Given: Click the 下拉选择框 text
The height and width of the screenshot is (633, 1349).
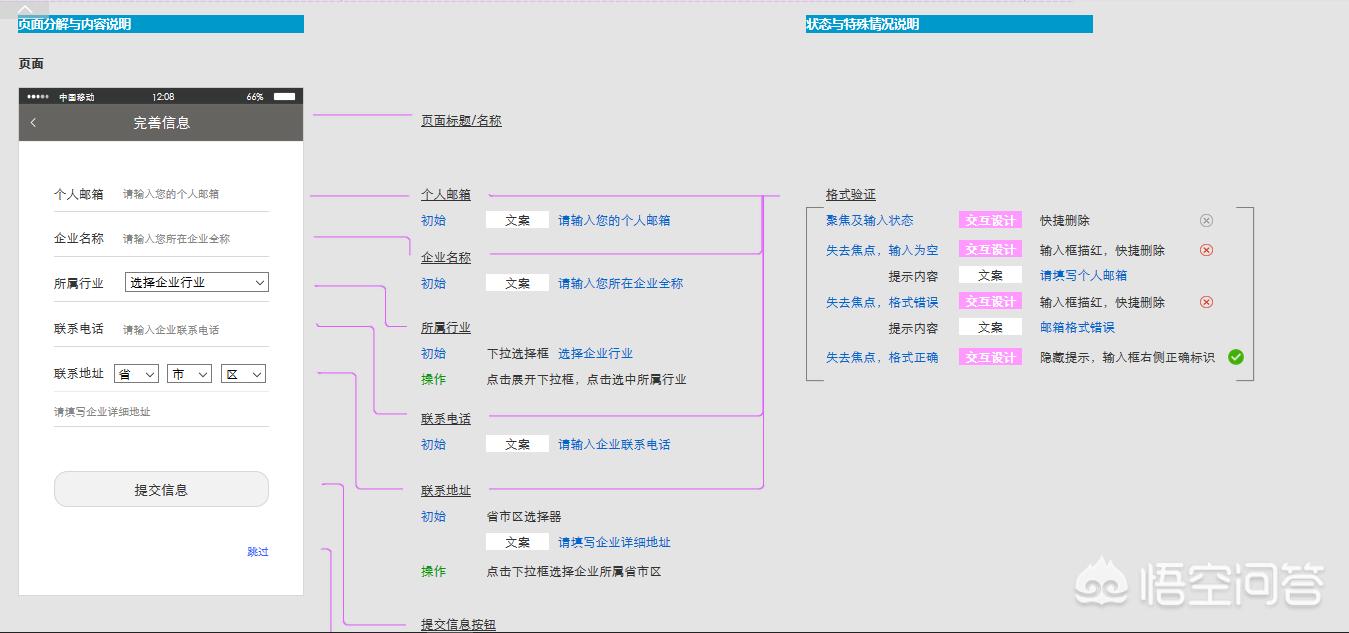Looking at the screenshot, I should point(518,354).
